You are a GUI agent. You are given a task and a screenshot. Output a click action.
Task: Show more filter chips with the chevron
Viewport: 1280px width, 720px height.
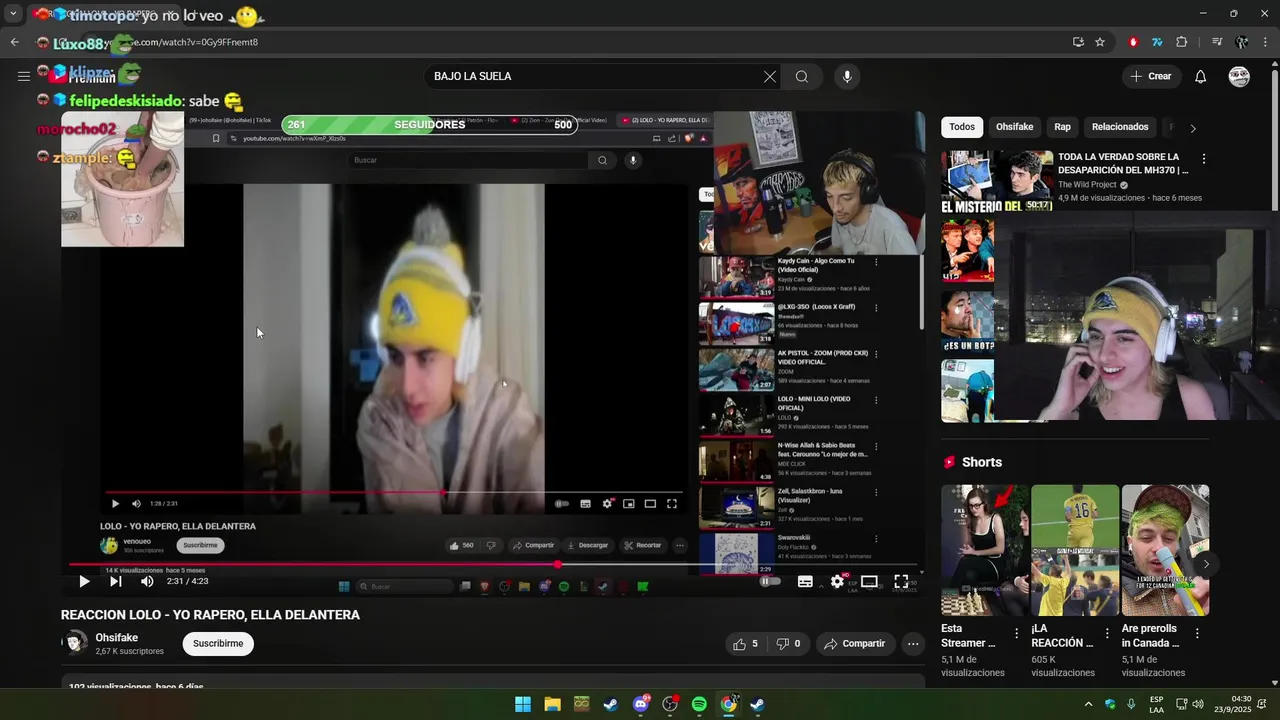(1192, 128)
